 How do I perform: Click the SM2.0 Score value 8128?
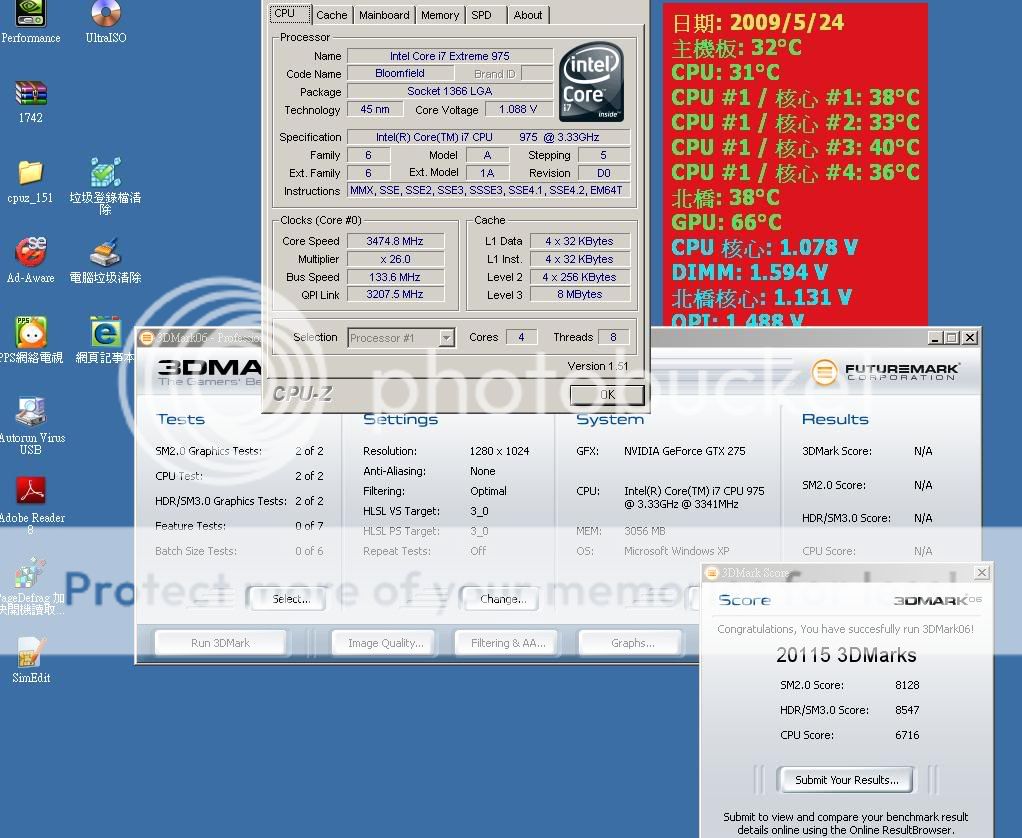[x=907, y=685]
